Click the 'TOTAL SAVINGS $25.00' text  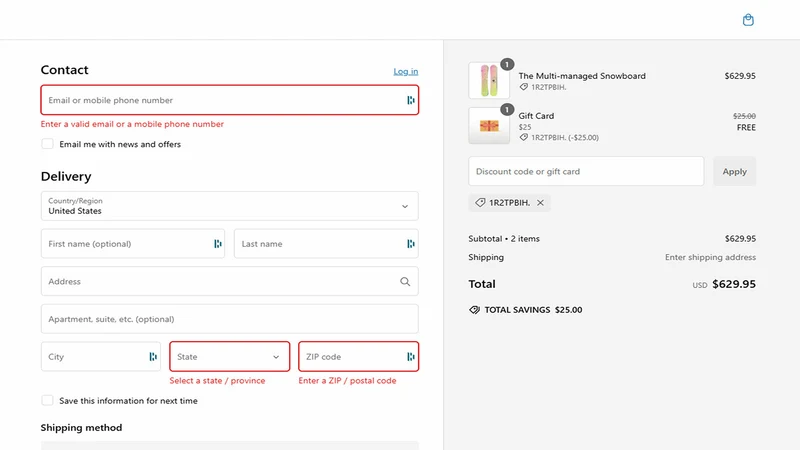(x=533, y=310)
